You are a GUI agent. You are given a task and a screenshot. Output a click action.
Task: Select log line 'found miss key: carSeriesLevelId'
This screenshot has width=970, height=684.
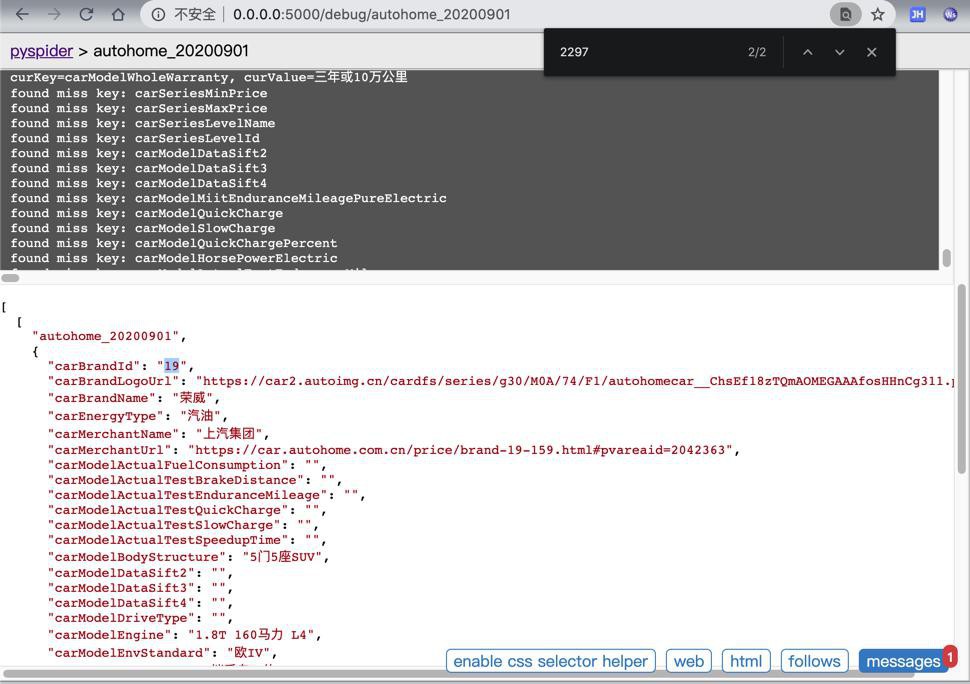[135, 139]
